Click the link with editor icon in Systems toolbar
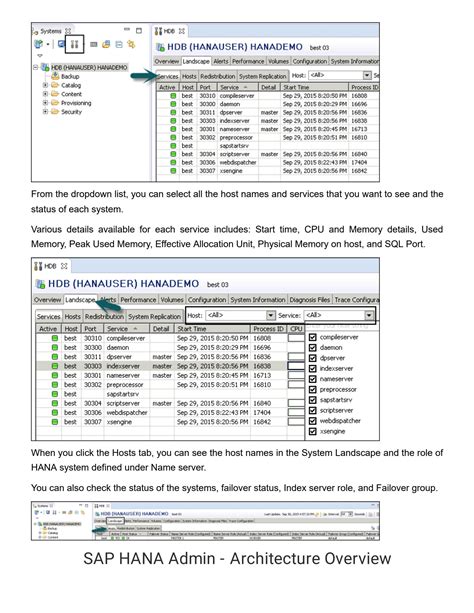 (x=131, y=44)
